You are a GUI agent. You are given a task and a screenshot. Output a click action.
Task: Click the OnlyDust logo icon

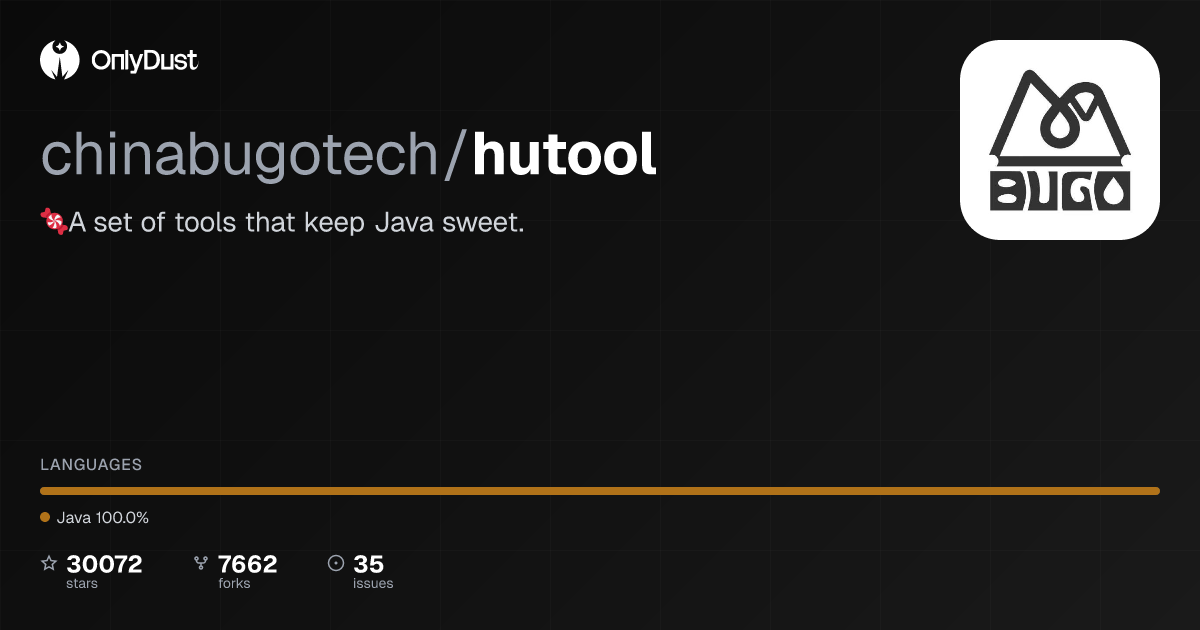(59, 60)
